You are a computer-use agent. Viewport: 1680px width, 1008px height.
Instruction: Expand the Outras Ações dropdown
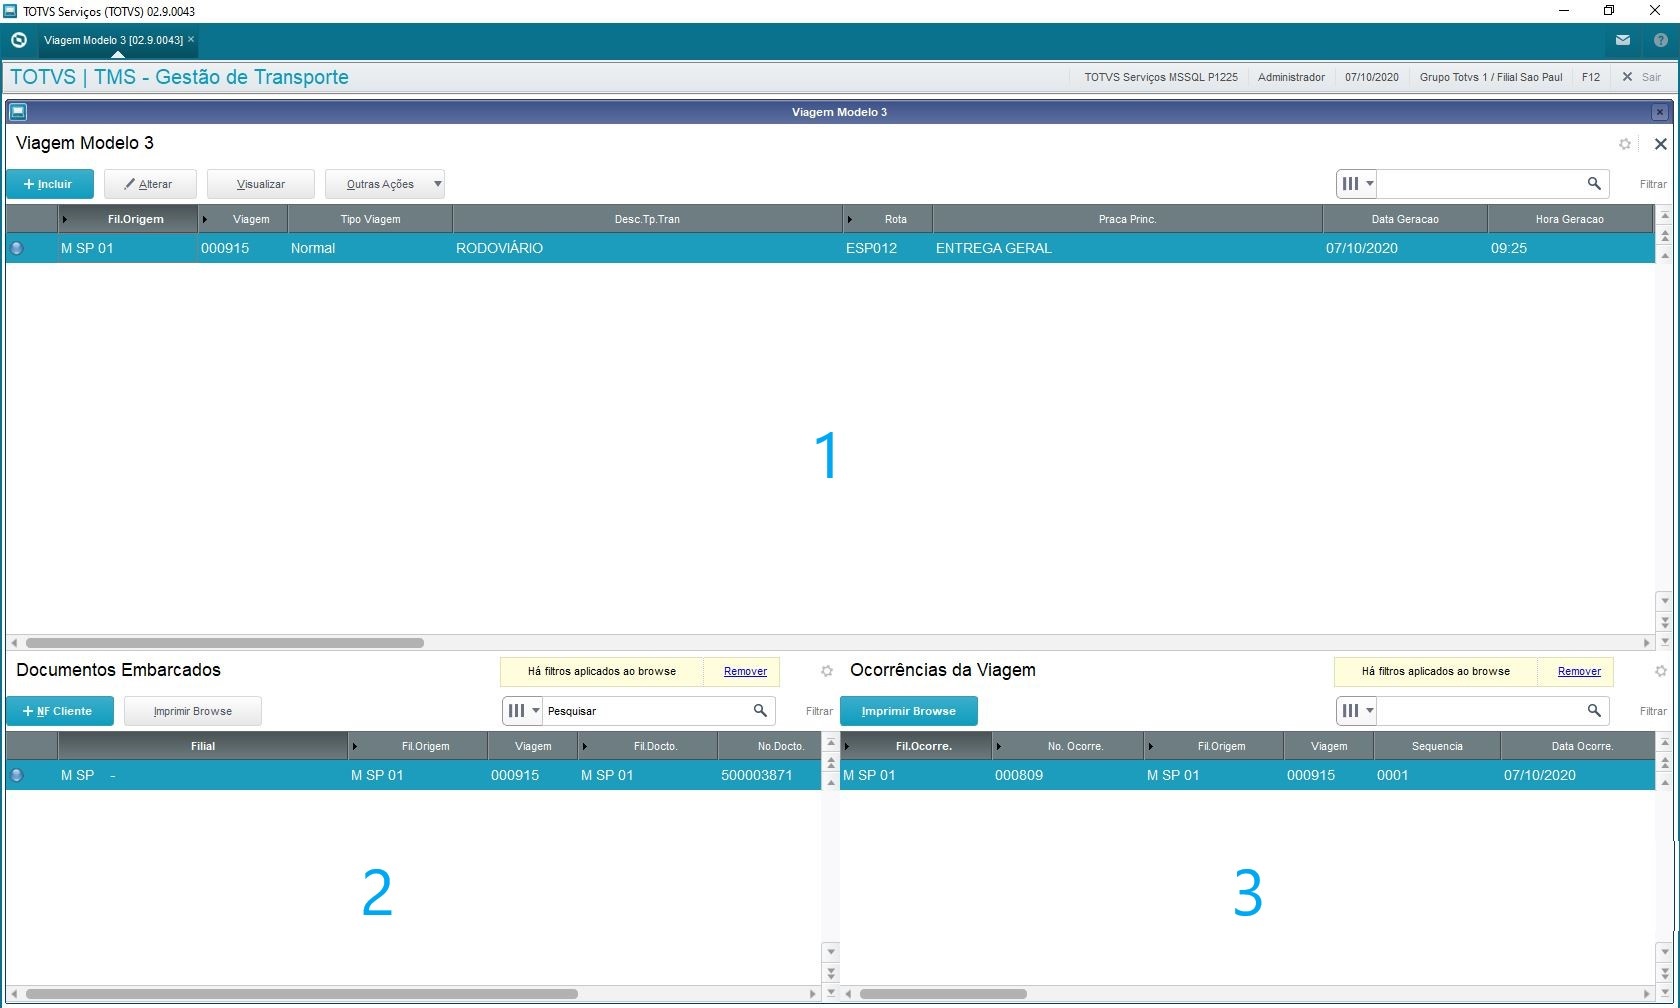[x=437, y=184]
